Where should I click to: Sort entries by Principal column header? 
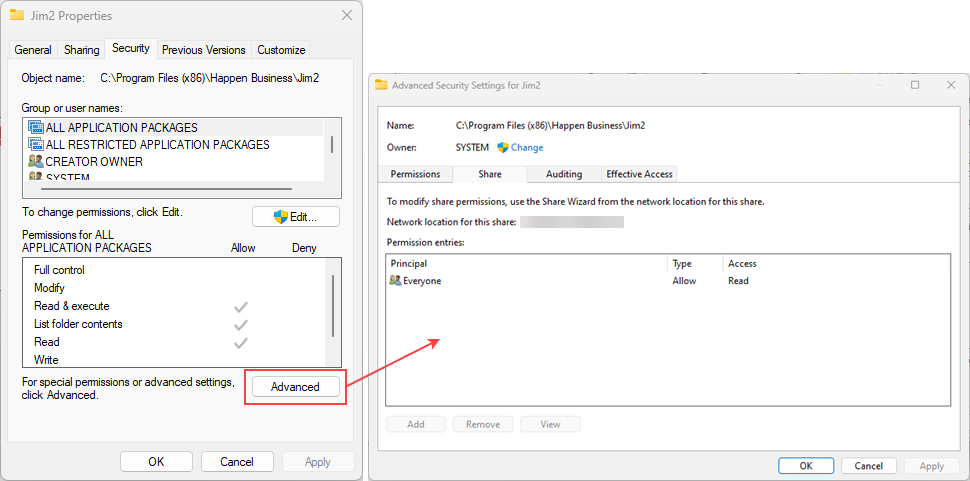(409, 264)
